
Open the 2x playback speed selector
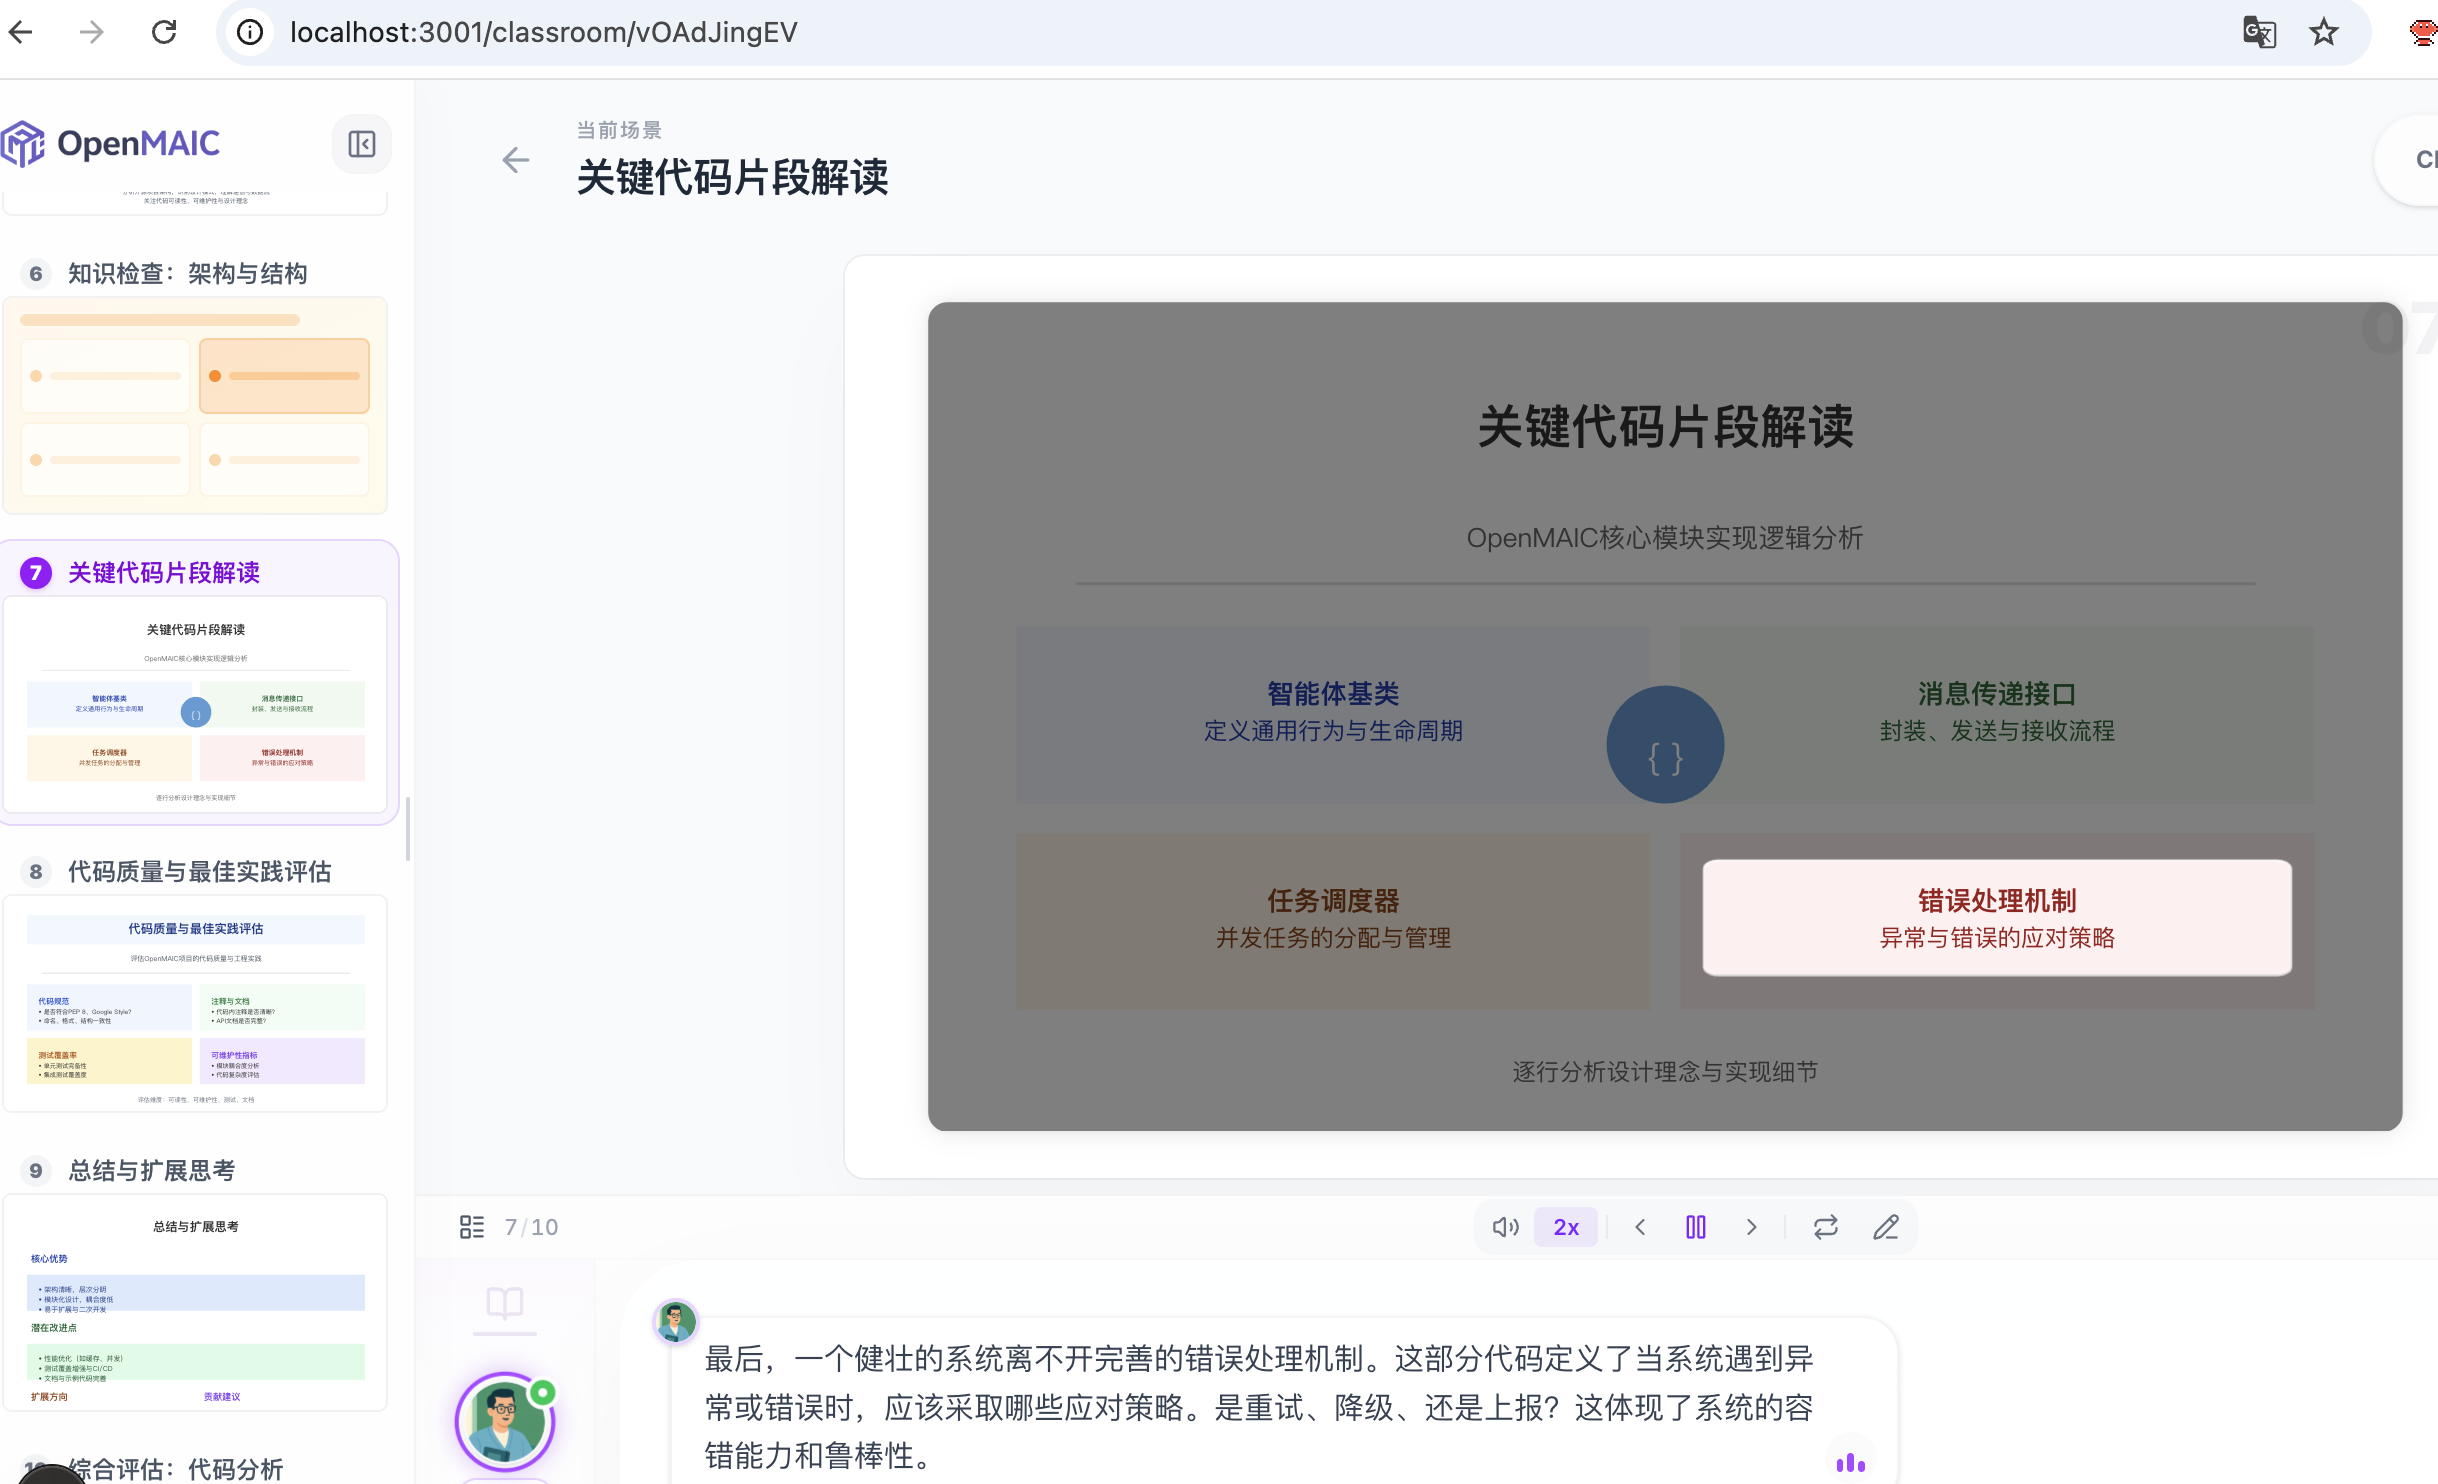coord(1565,1226)
